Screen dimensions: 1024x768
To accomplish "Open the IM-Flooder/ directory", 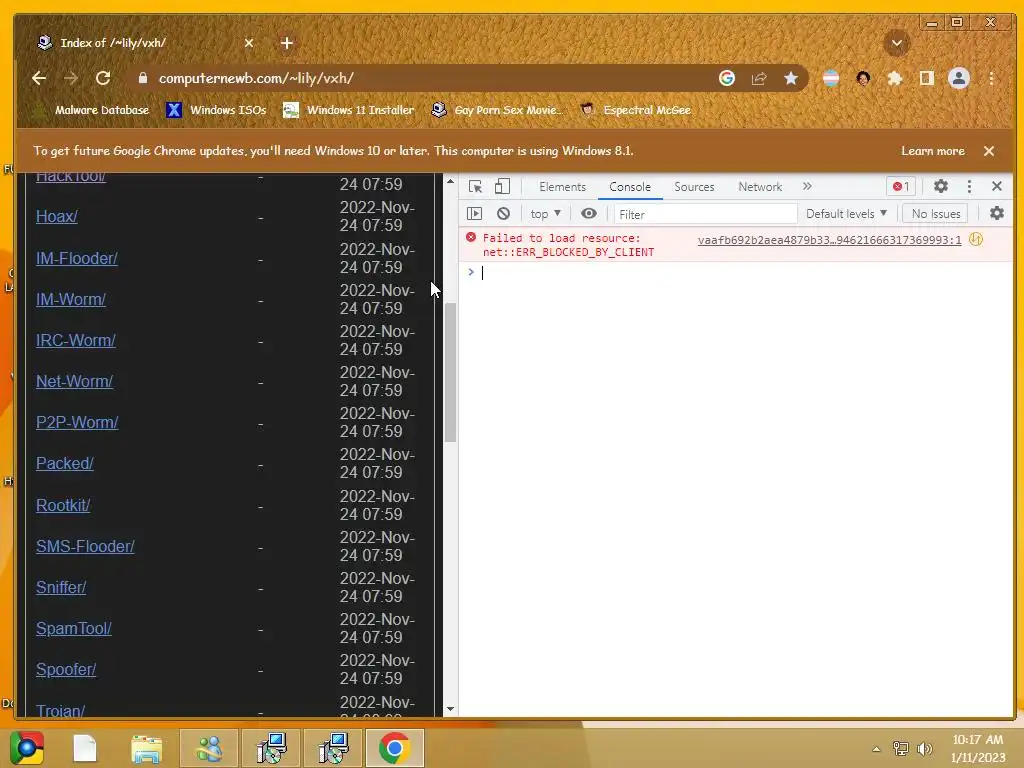I will pyautogui.click(x=76, y=259).
